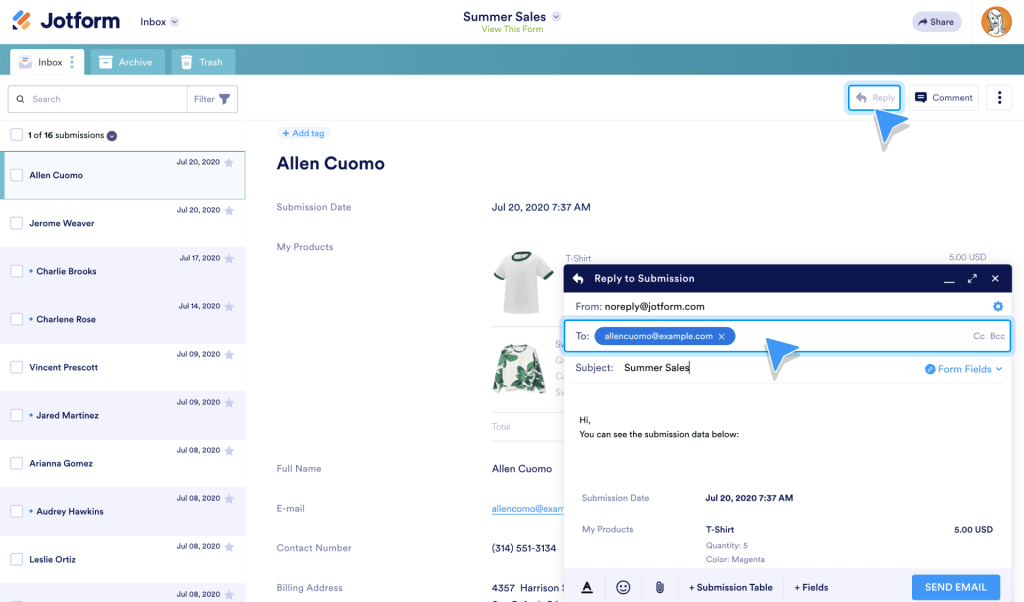
Task: Attach a file with the paperclip icon
Action: (x=659, y=587)
